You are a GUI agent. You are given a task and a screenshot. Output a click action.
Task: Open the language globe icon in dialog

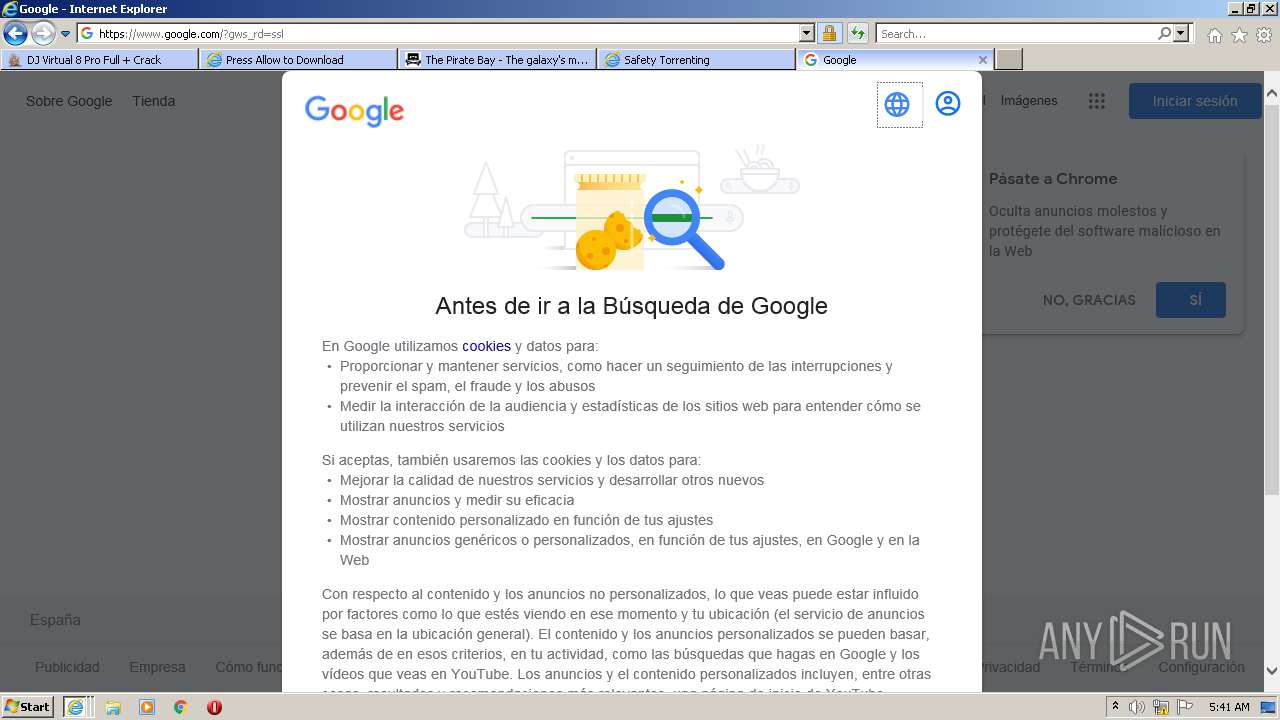(x=897, y=104)
